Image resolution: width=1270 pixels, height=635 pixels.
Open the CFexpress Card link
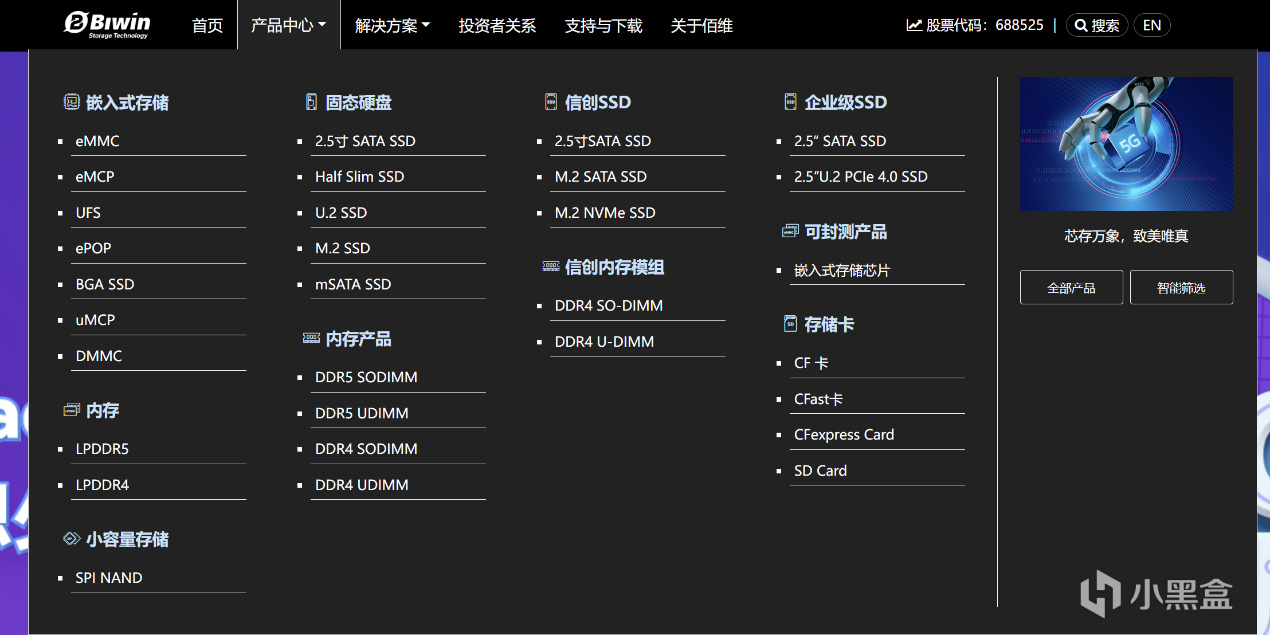click(x=844, y=435)
